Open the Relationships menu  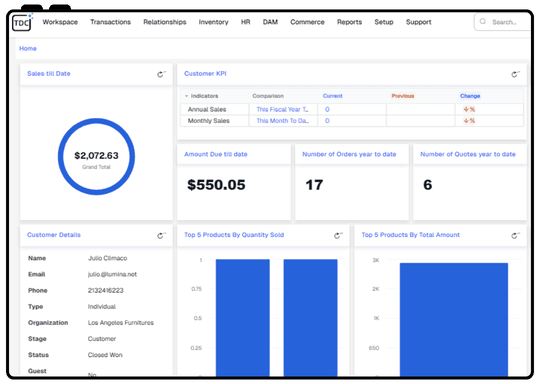tap(165, 22)
